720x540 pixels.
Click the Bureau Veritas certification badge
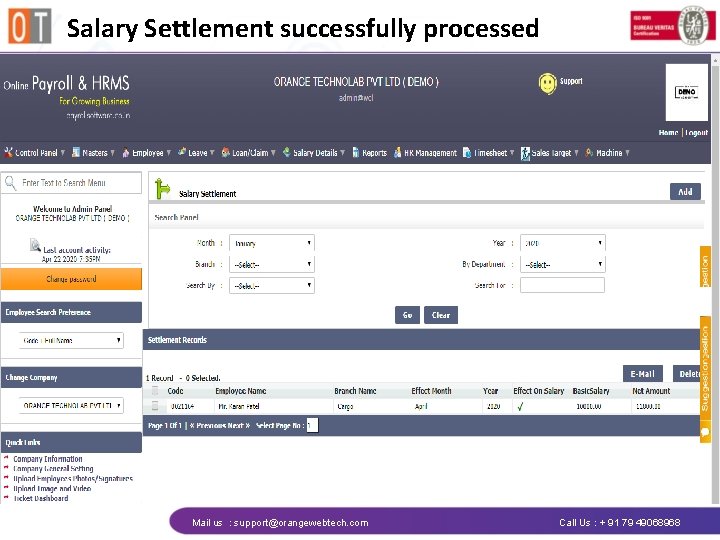[672, 26]
